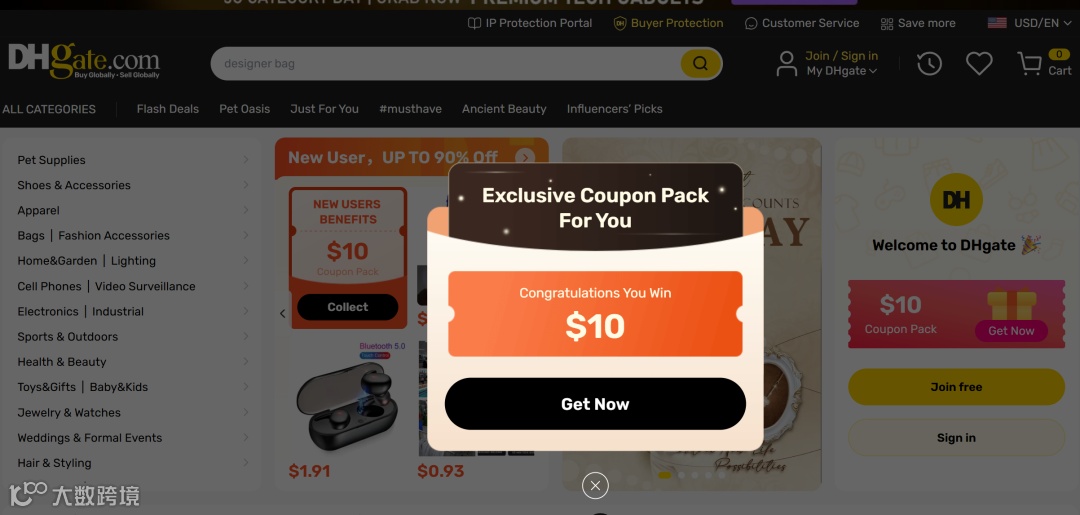Open Influencers' Picks in navigation bar
The image size is (1080, 515).
click(x=614, y=109)
